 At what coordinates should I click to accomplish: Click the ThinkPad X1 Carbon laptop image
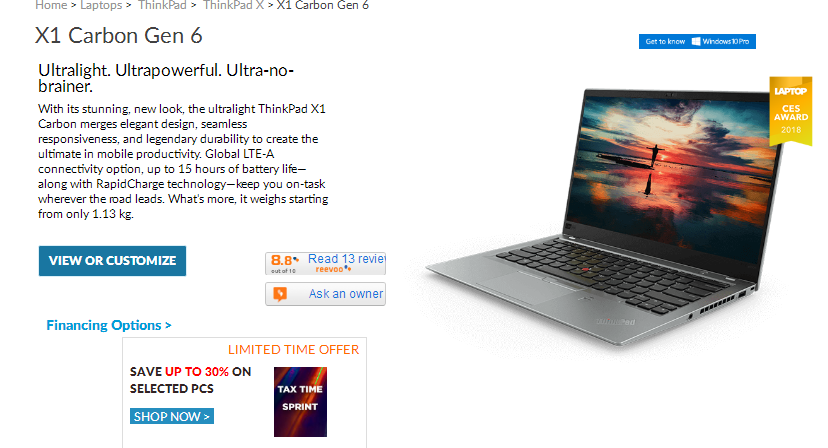(607, 217)
